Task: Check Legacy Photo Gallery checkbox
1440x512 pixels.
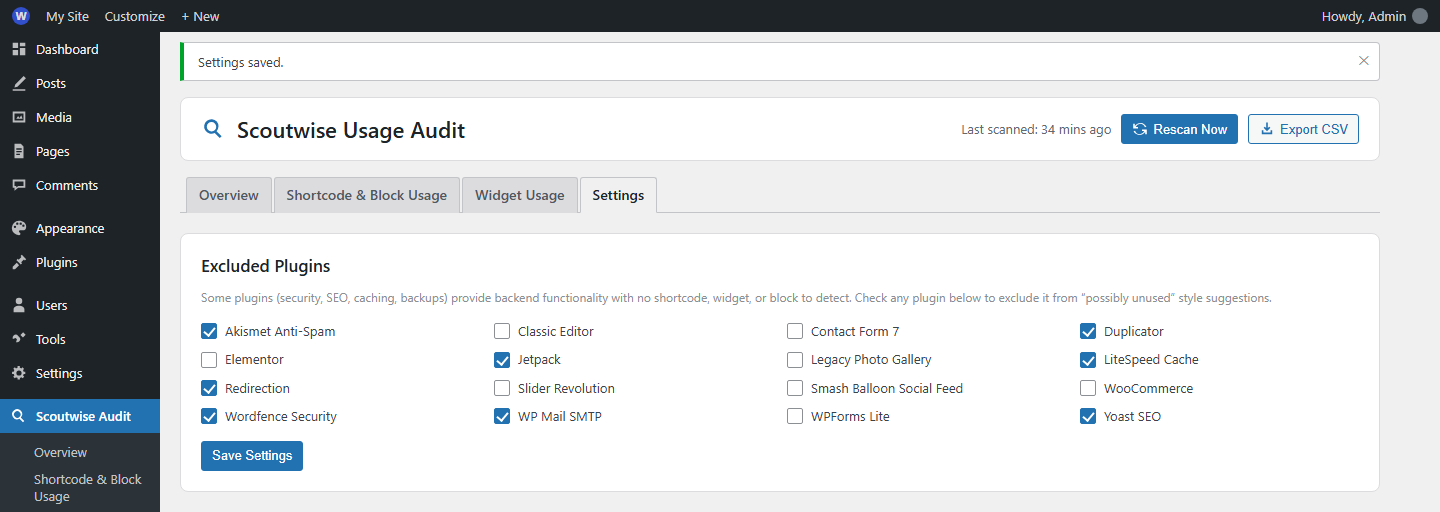Action: coord(795,359)
